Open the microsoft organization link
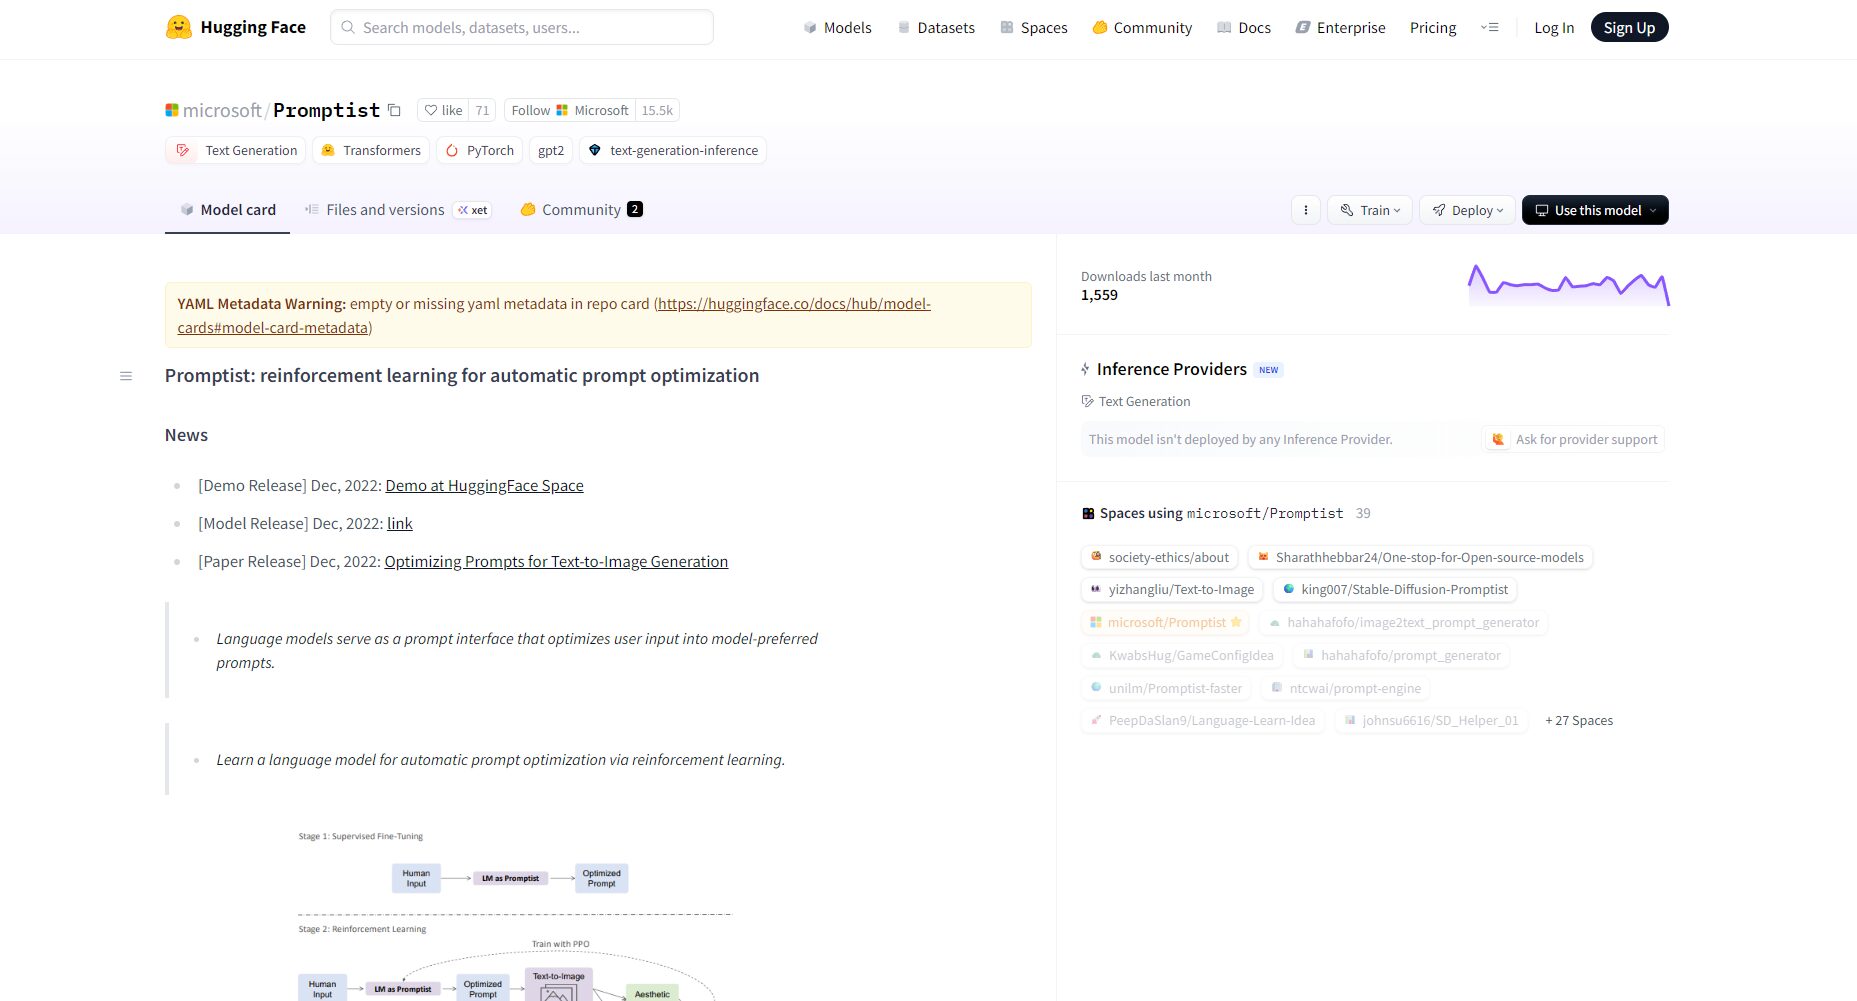The height and width of the screenshot is (1001, 1857). 221,110
